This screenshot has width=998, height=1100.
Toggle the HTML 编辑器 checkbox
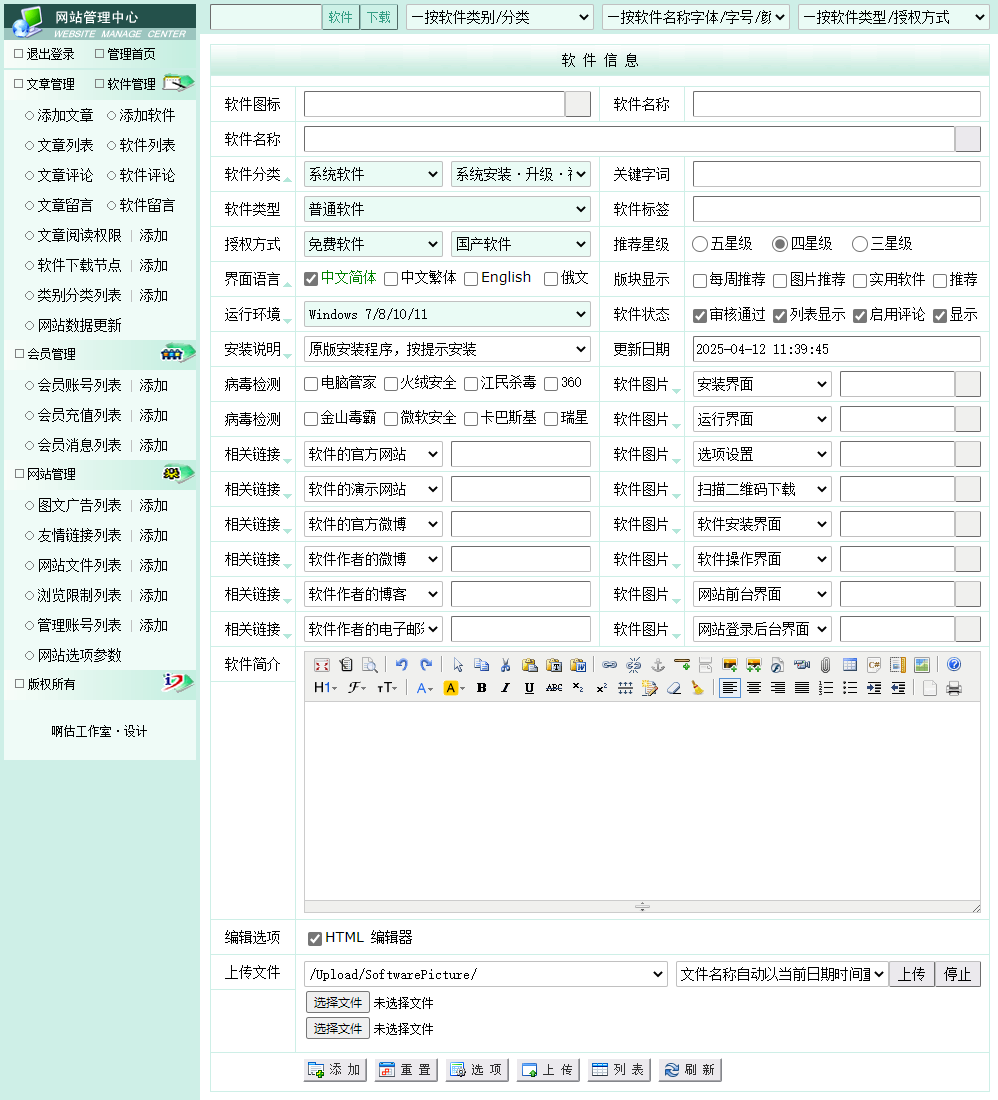(x=315, y=939)
